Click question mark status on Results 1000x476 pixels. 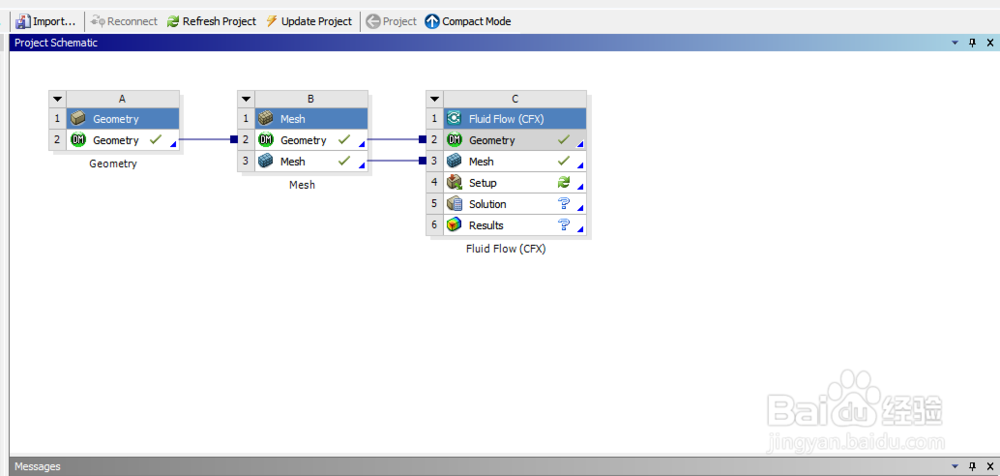pos(564,225)
